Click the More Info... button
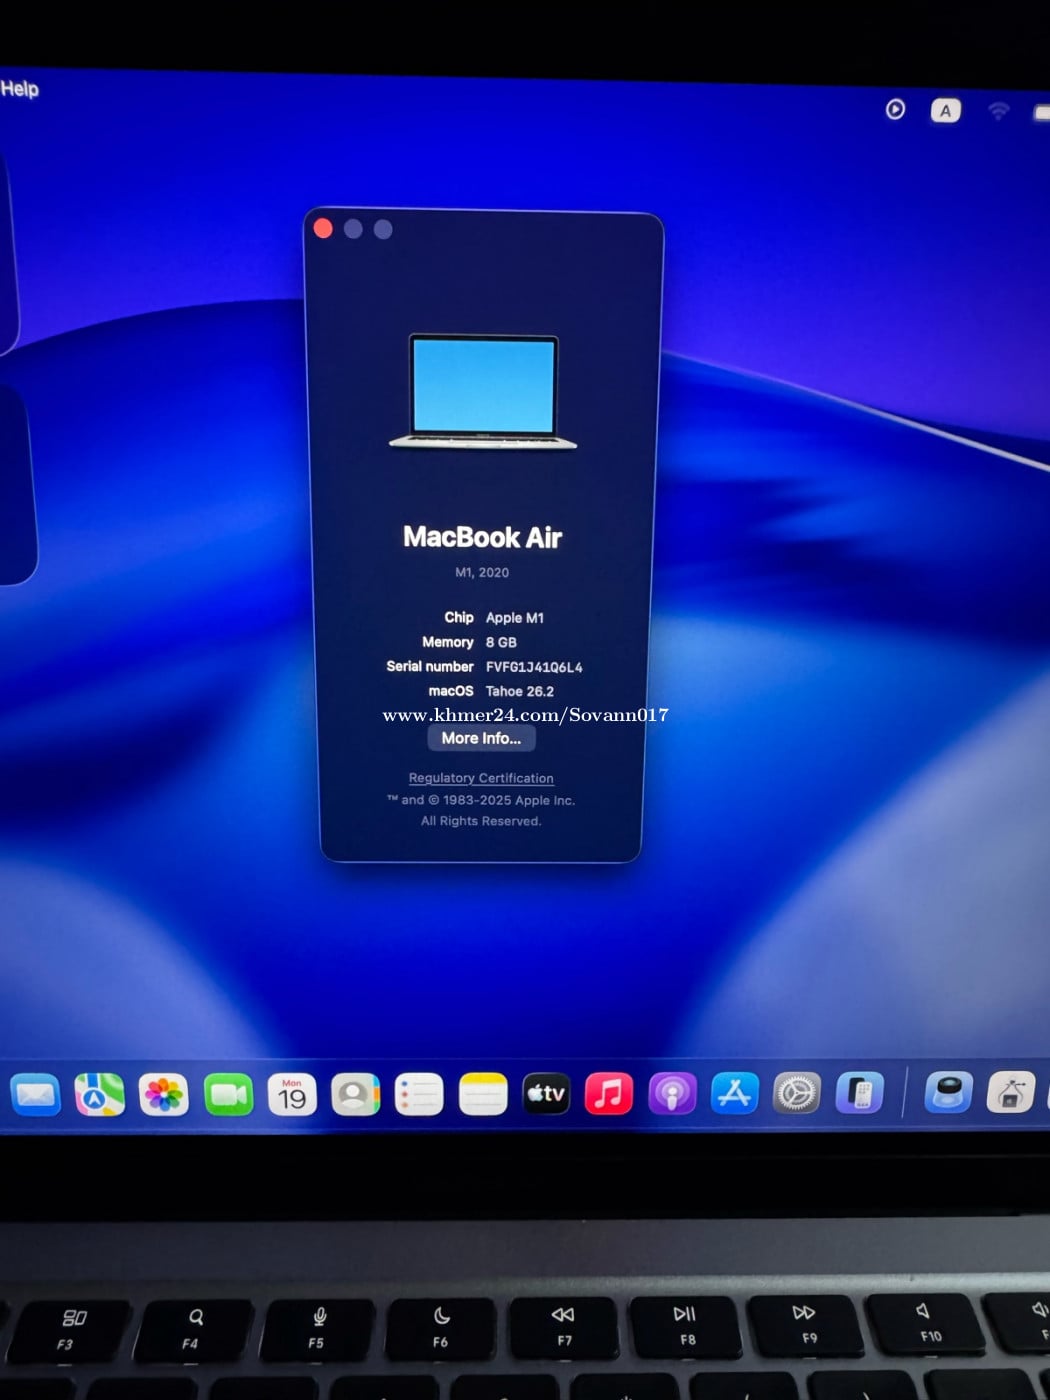 click(x=481, y=738)
